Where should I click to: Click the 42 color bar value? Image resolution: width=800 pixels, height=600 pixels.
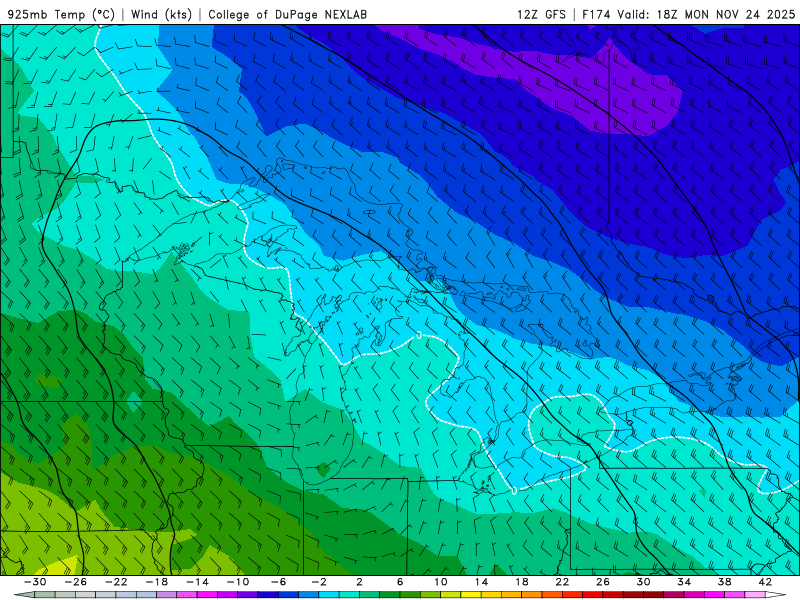point(765,582)
